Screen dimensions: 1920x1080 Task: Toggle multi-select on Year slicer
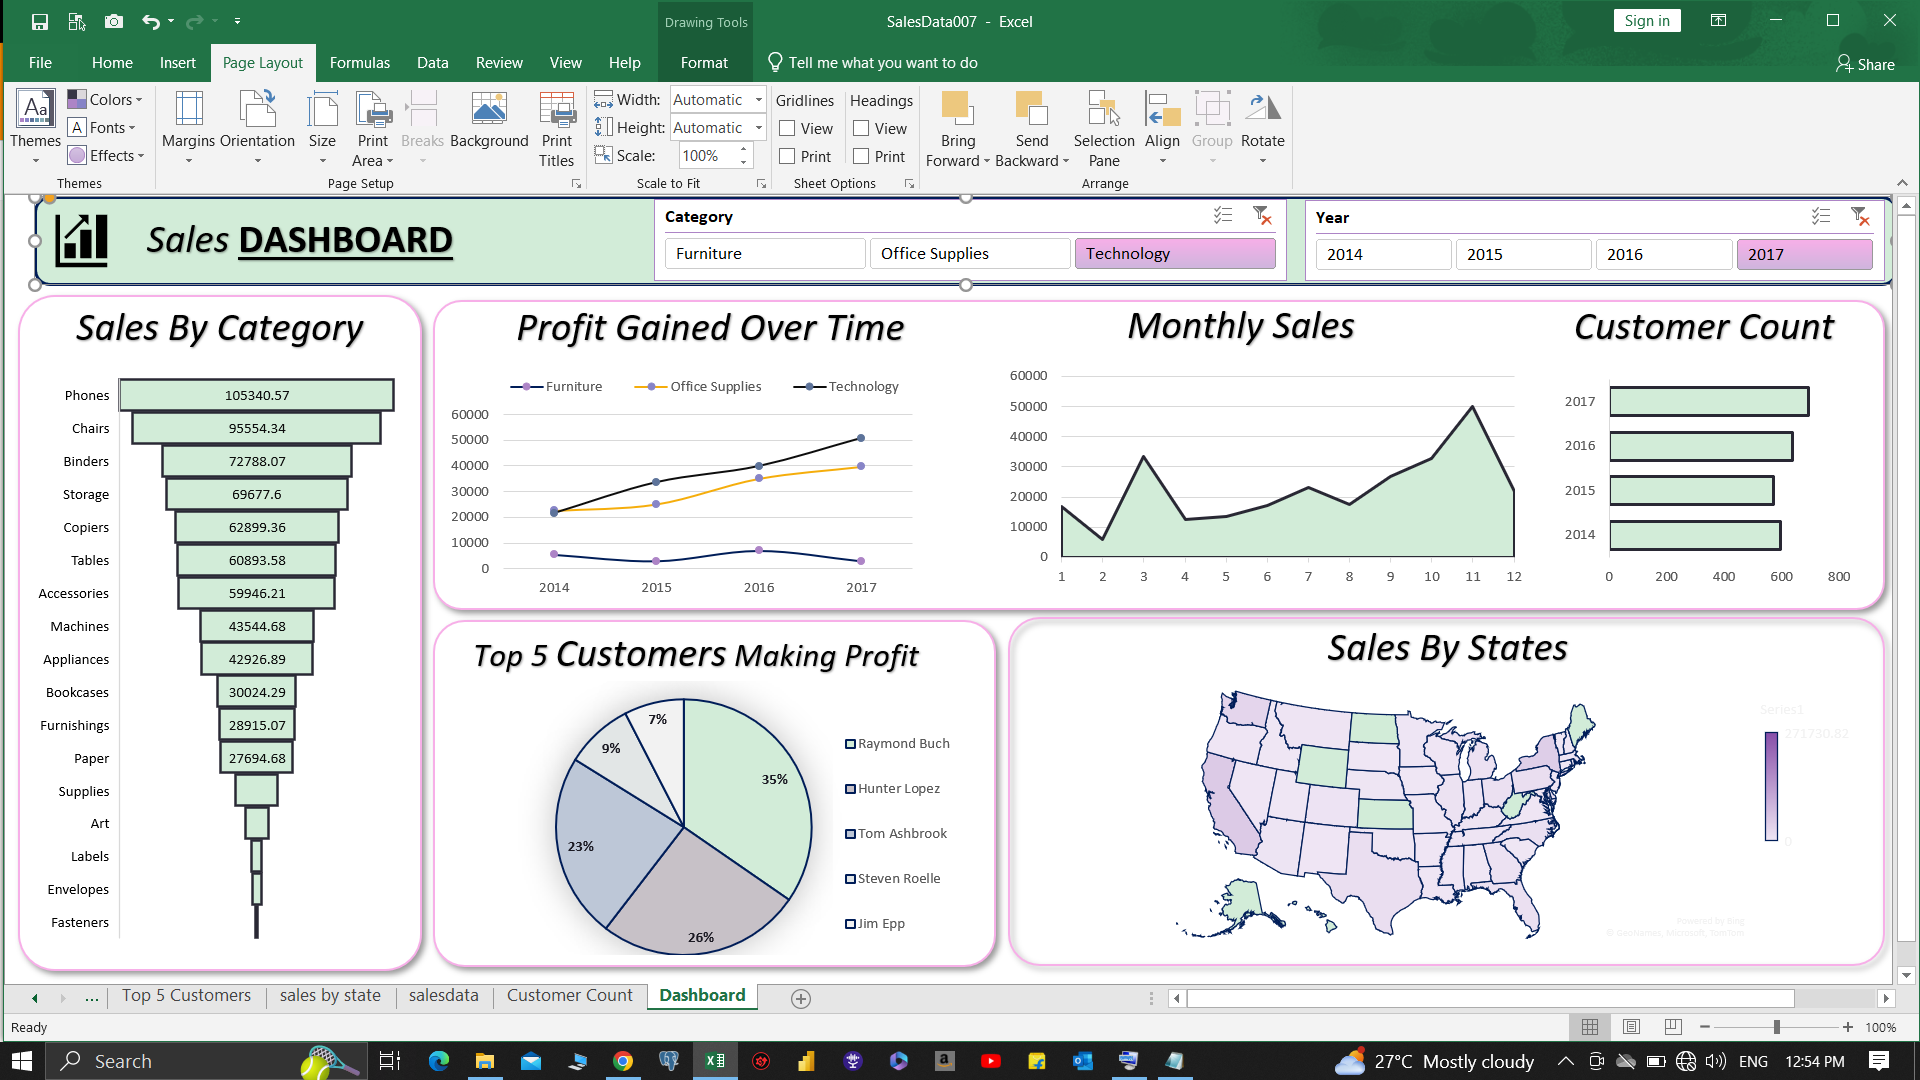(x=1820, y=216)
